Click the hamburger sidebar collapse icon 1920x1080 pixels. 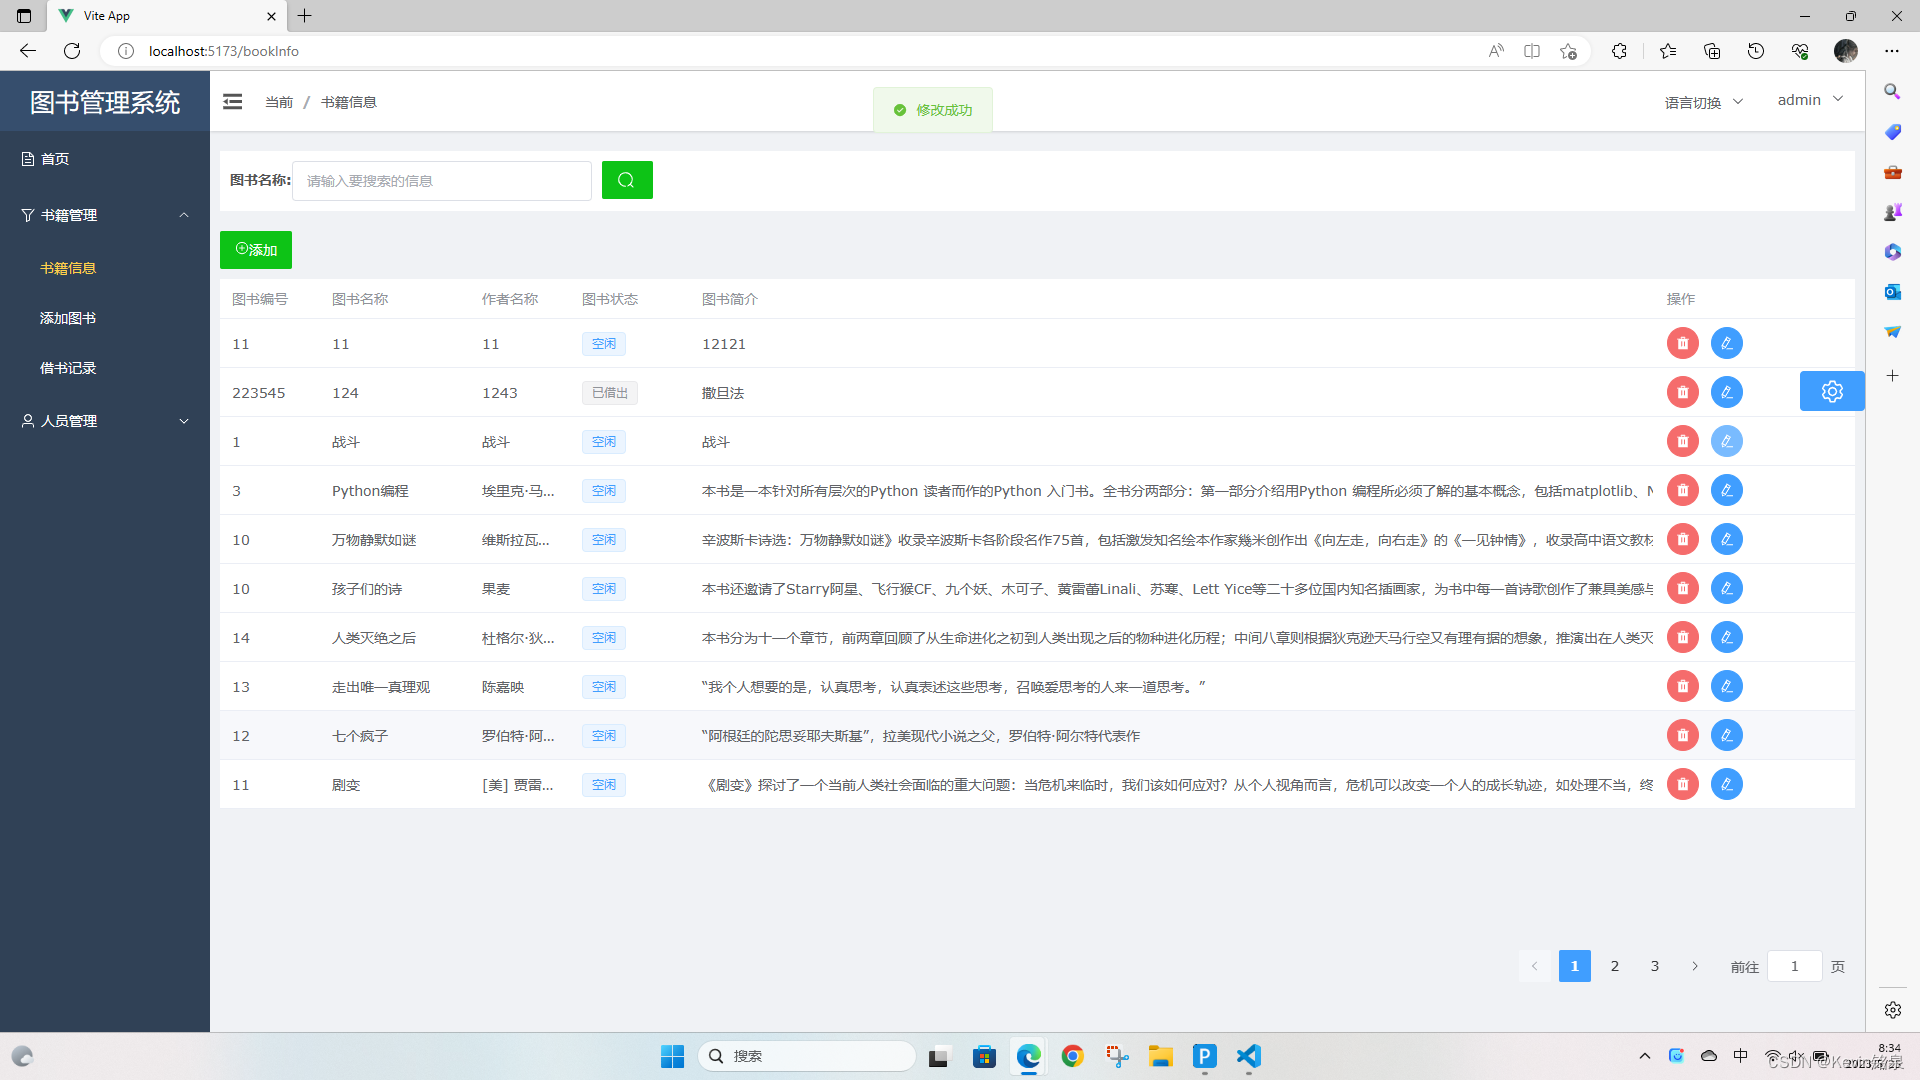coord(233,102)
